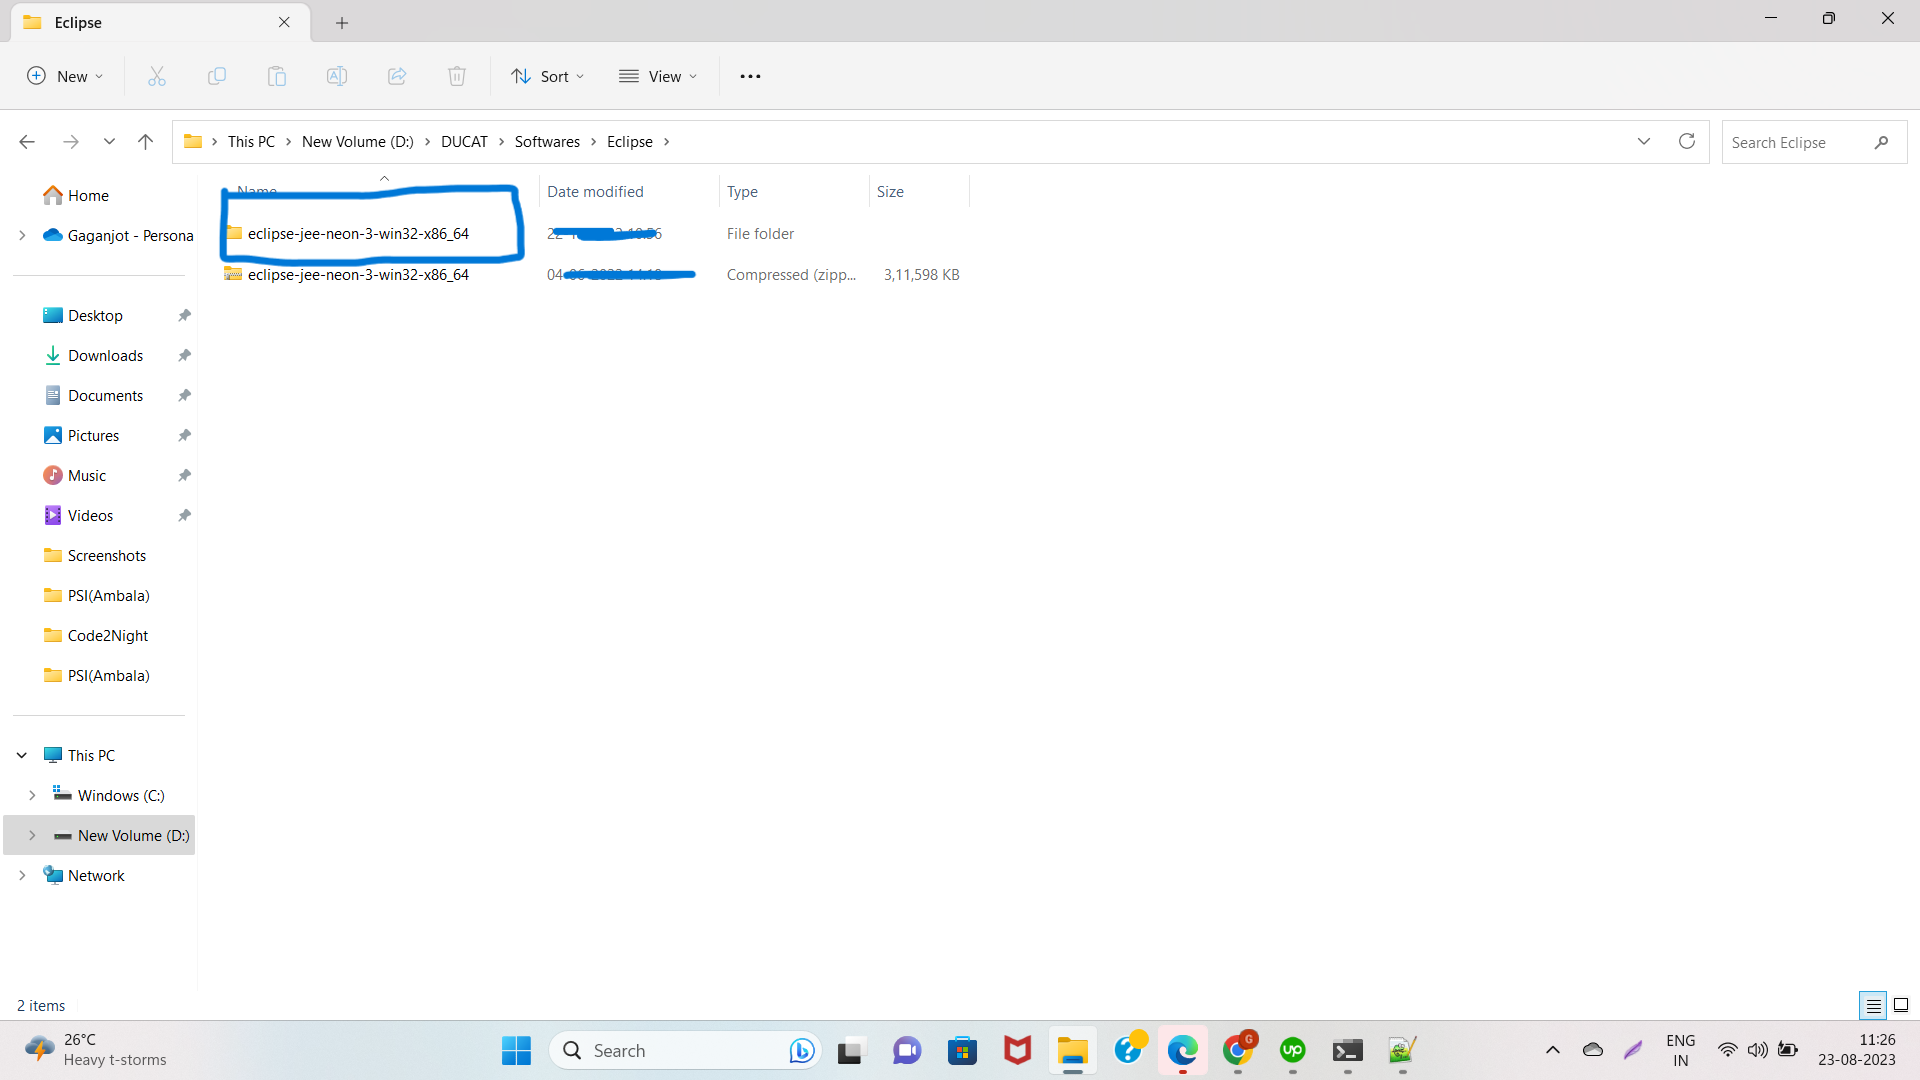Go back with the left arrow
The width and height of the screenshot is (1920, 1080).
click(x=27, y=142)
